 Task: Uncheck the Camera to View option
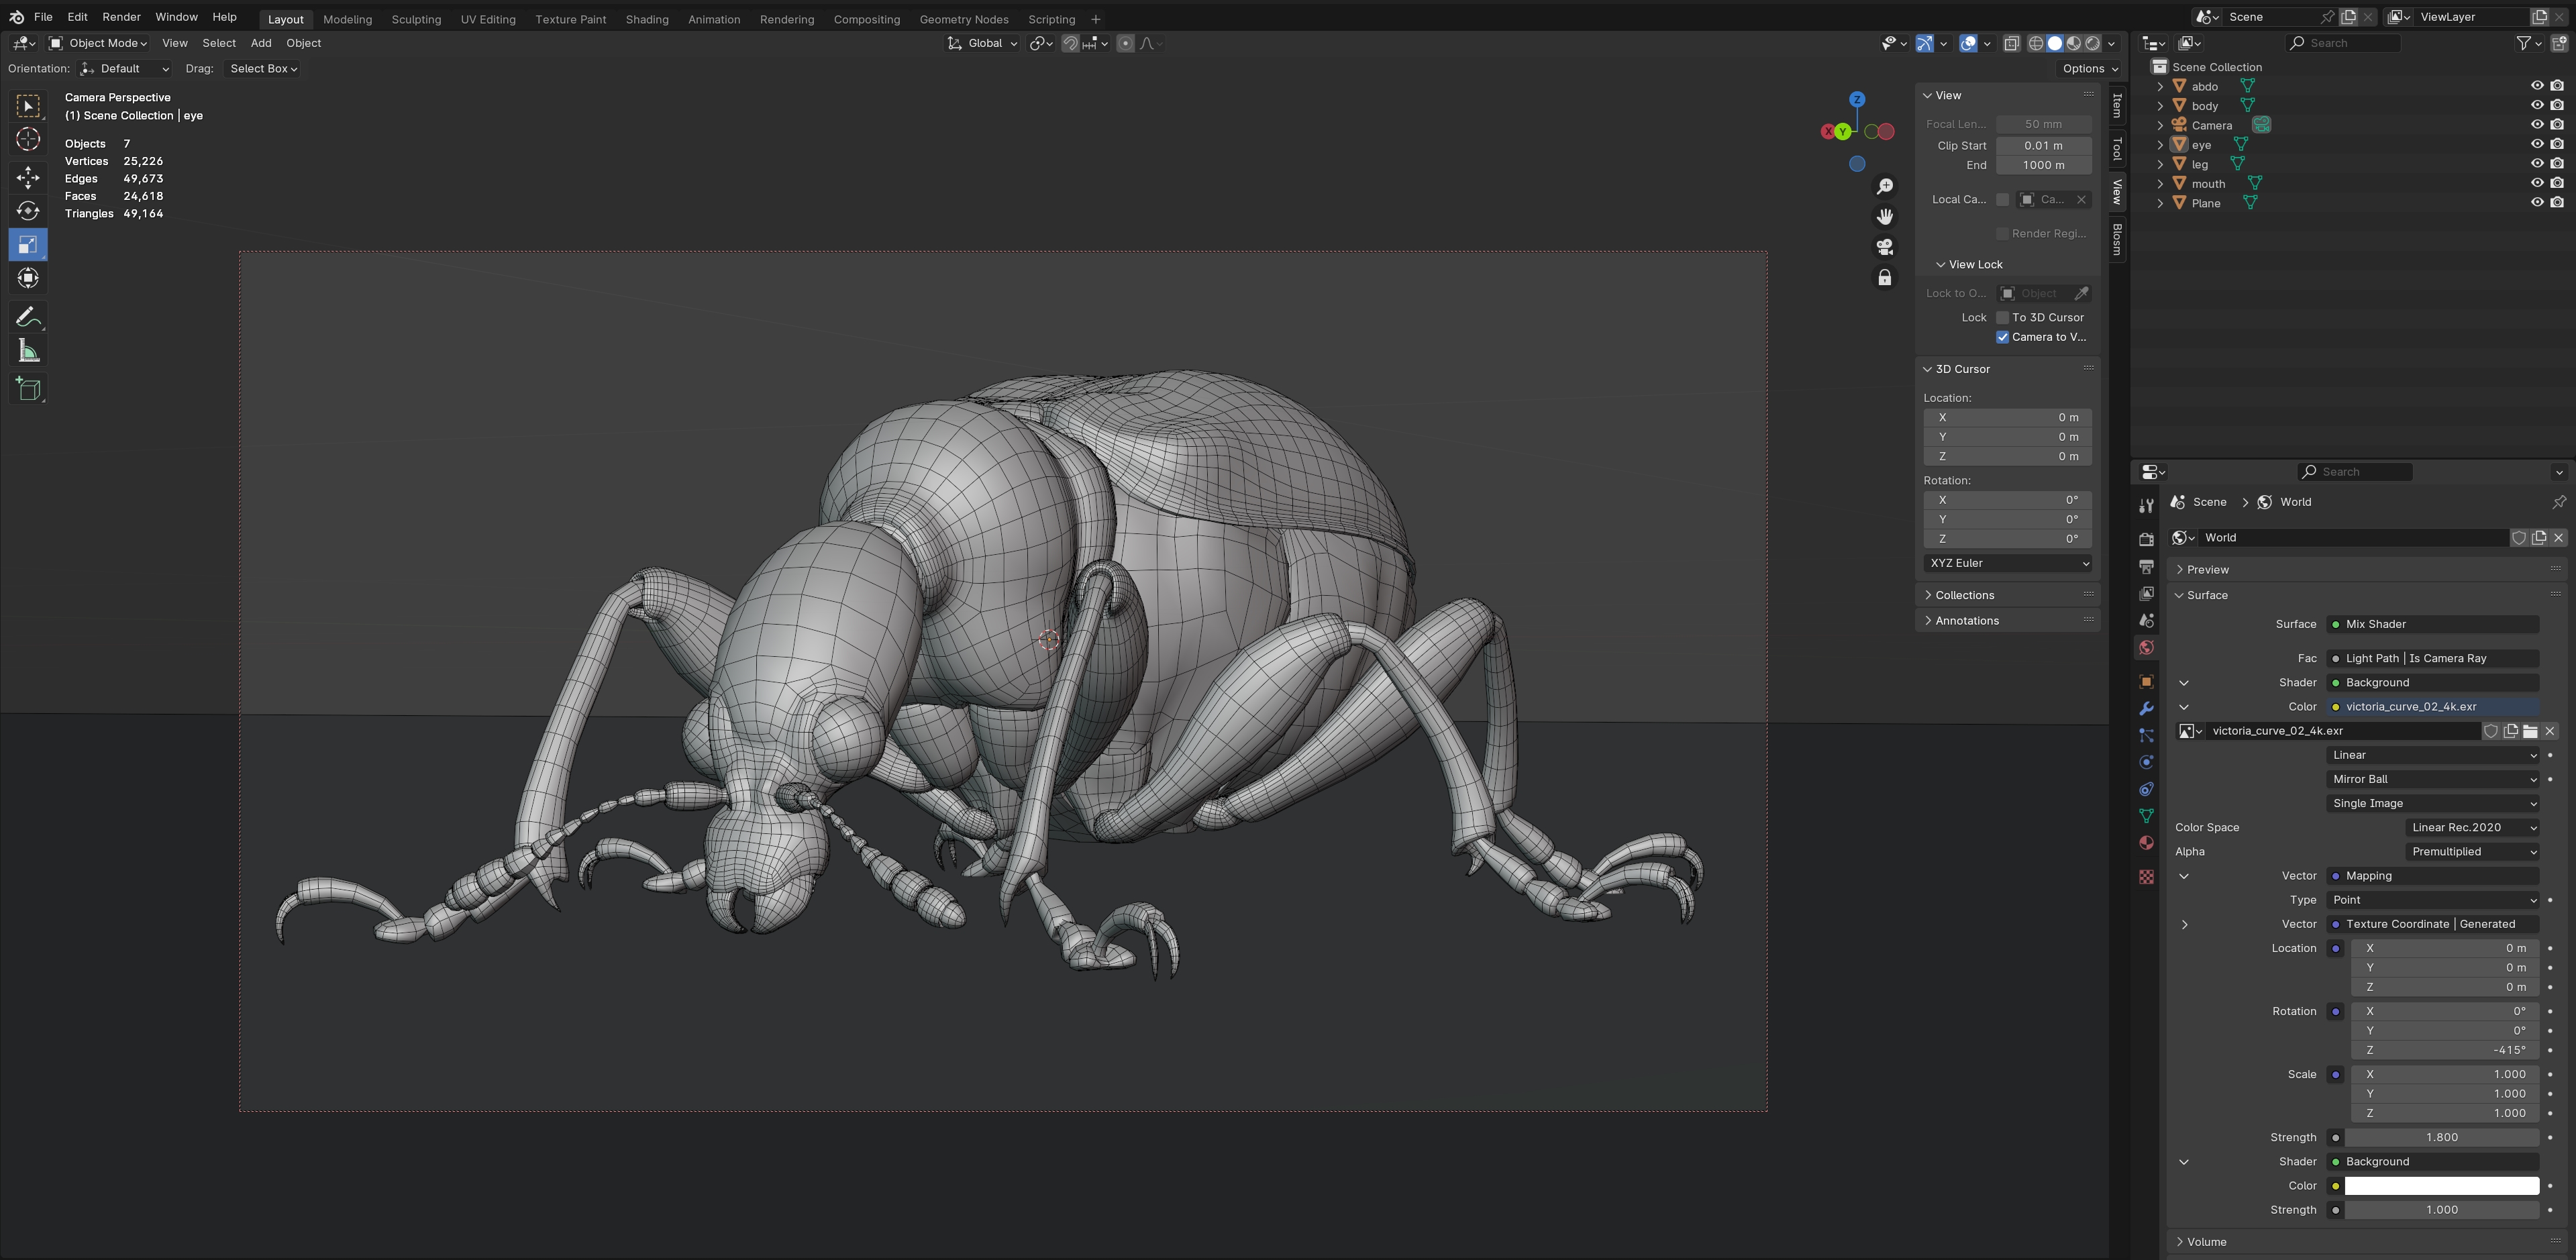2003,337
